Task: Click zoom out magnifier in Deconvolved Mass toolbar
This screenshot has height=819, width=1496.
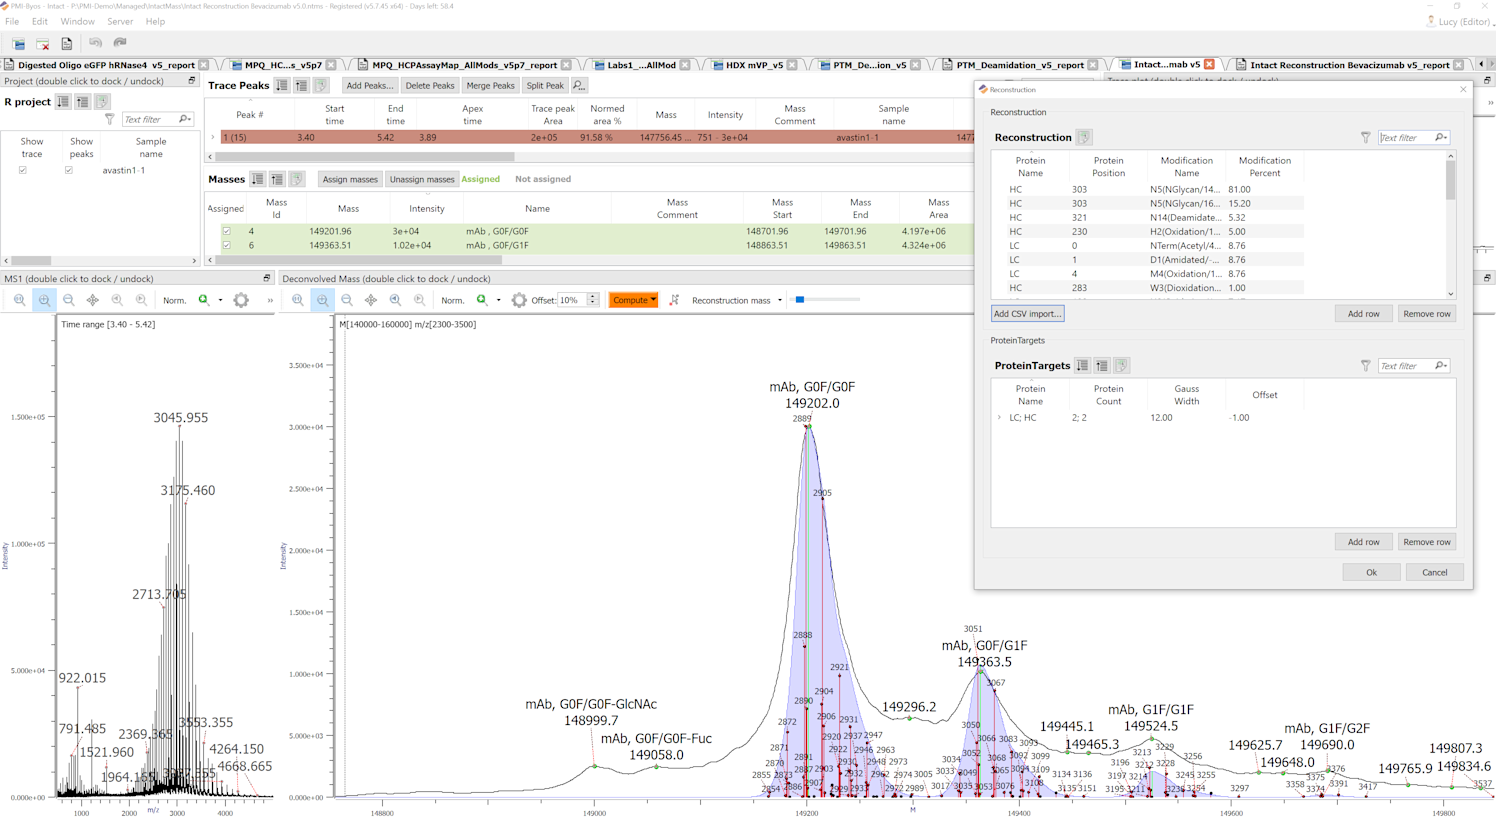Action: tap(347, 300)
